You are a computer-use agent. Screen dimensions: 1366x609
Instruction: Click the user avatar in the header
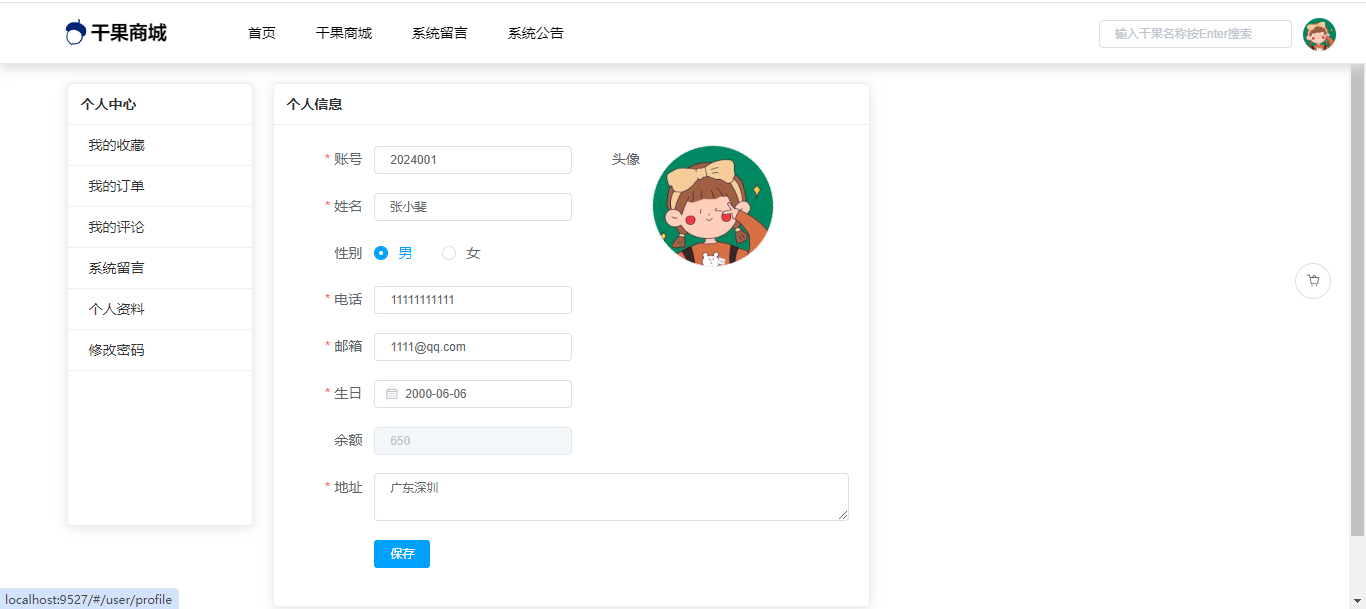(1319, 34)
